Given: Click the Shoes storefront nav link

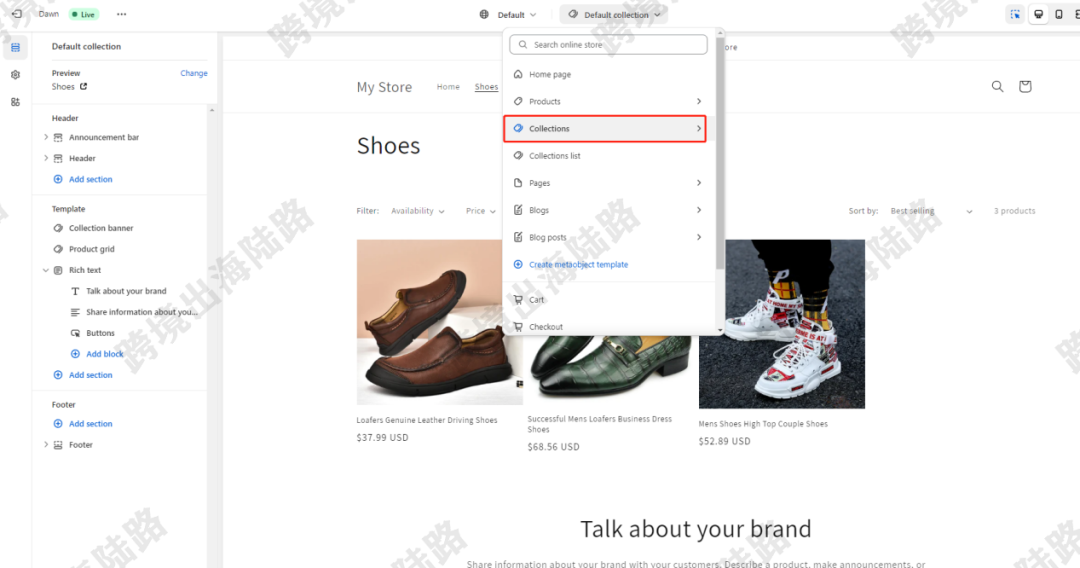Looking at the screenshot, I should [486, 87].
